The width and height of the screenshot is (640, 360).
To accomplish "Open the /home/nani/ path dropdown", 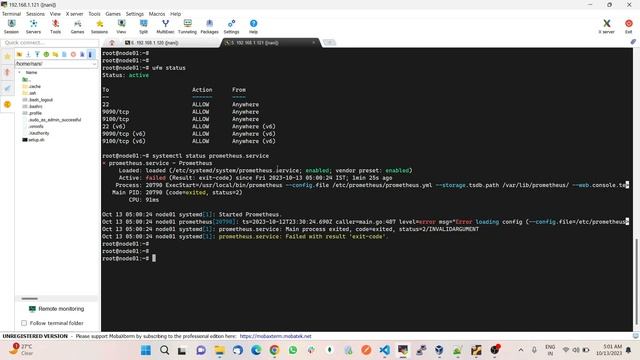I will pos(94,64).
